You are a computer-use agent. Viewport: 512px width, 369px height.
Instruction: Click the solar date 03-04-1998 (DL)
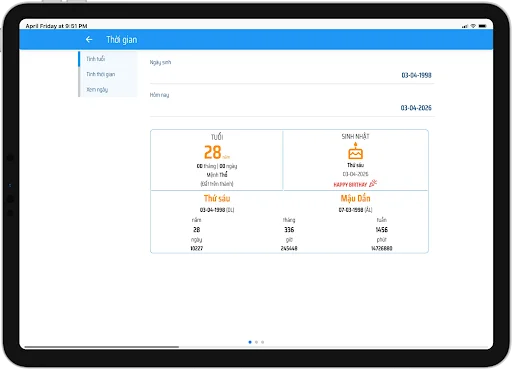click(217, 210)
